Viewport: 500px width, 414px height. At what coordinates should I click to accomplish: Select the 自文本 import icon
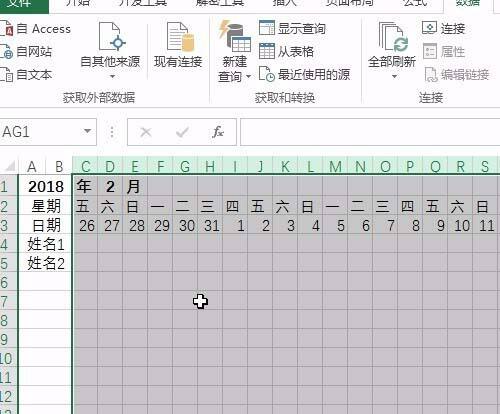click(x=7, y=75)
